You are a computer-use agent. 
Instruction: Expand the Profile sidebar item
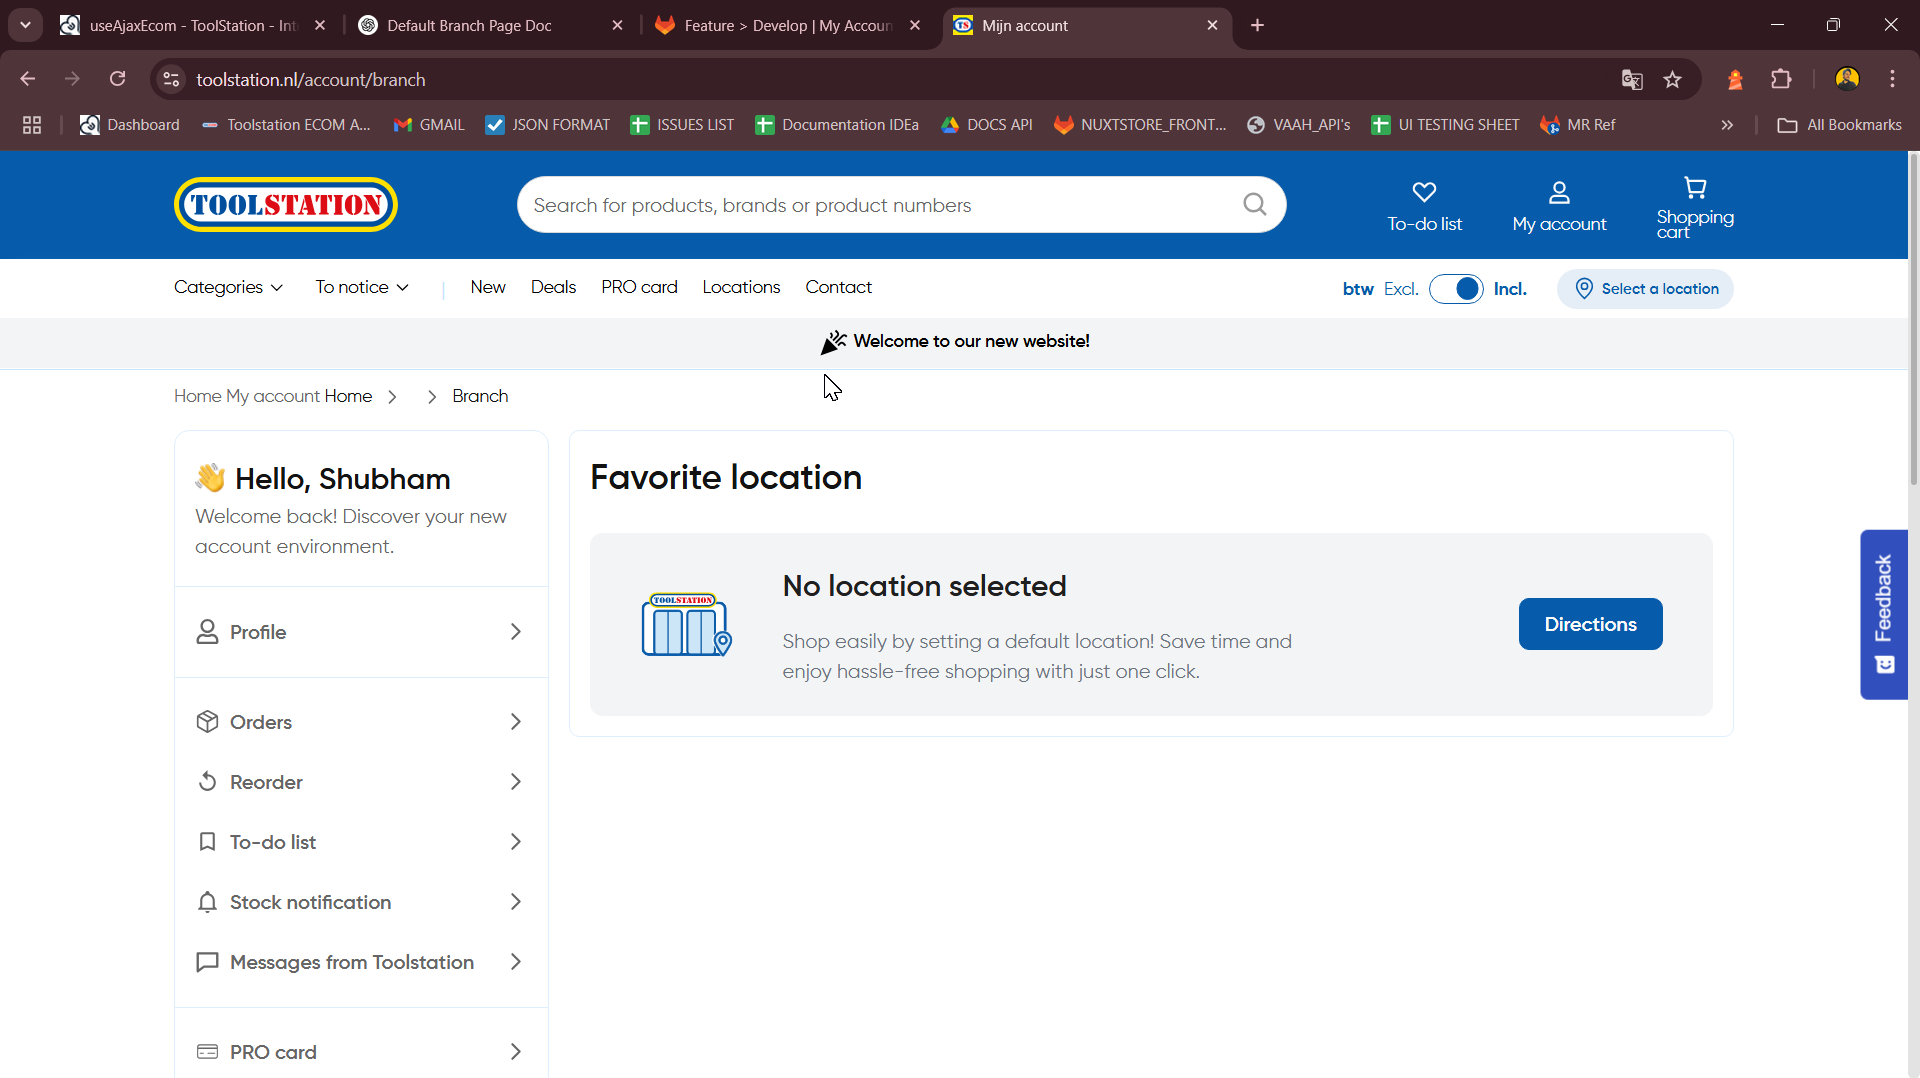point(361,632)
